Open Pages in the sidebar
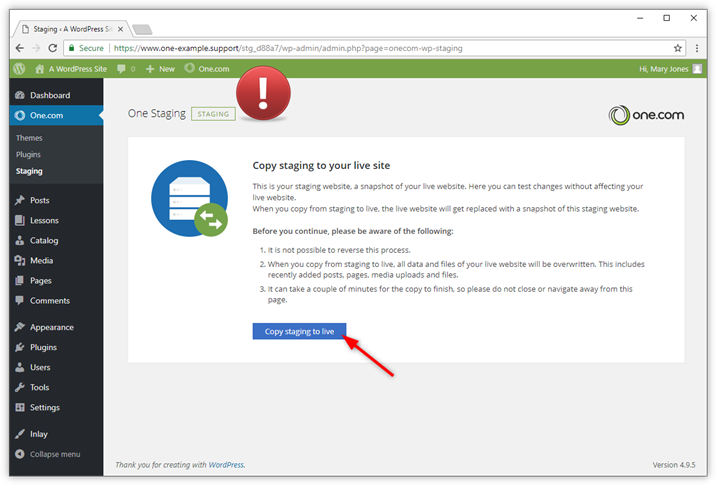Screen dimensions: 716x485 (56, 281)
